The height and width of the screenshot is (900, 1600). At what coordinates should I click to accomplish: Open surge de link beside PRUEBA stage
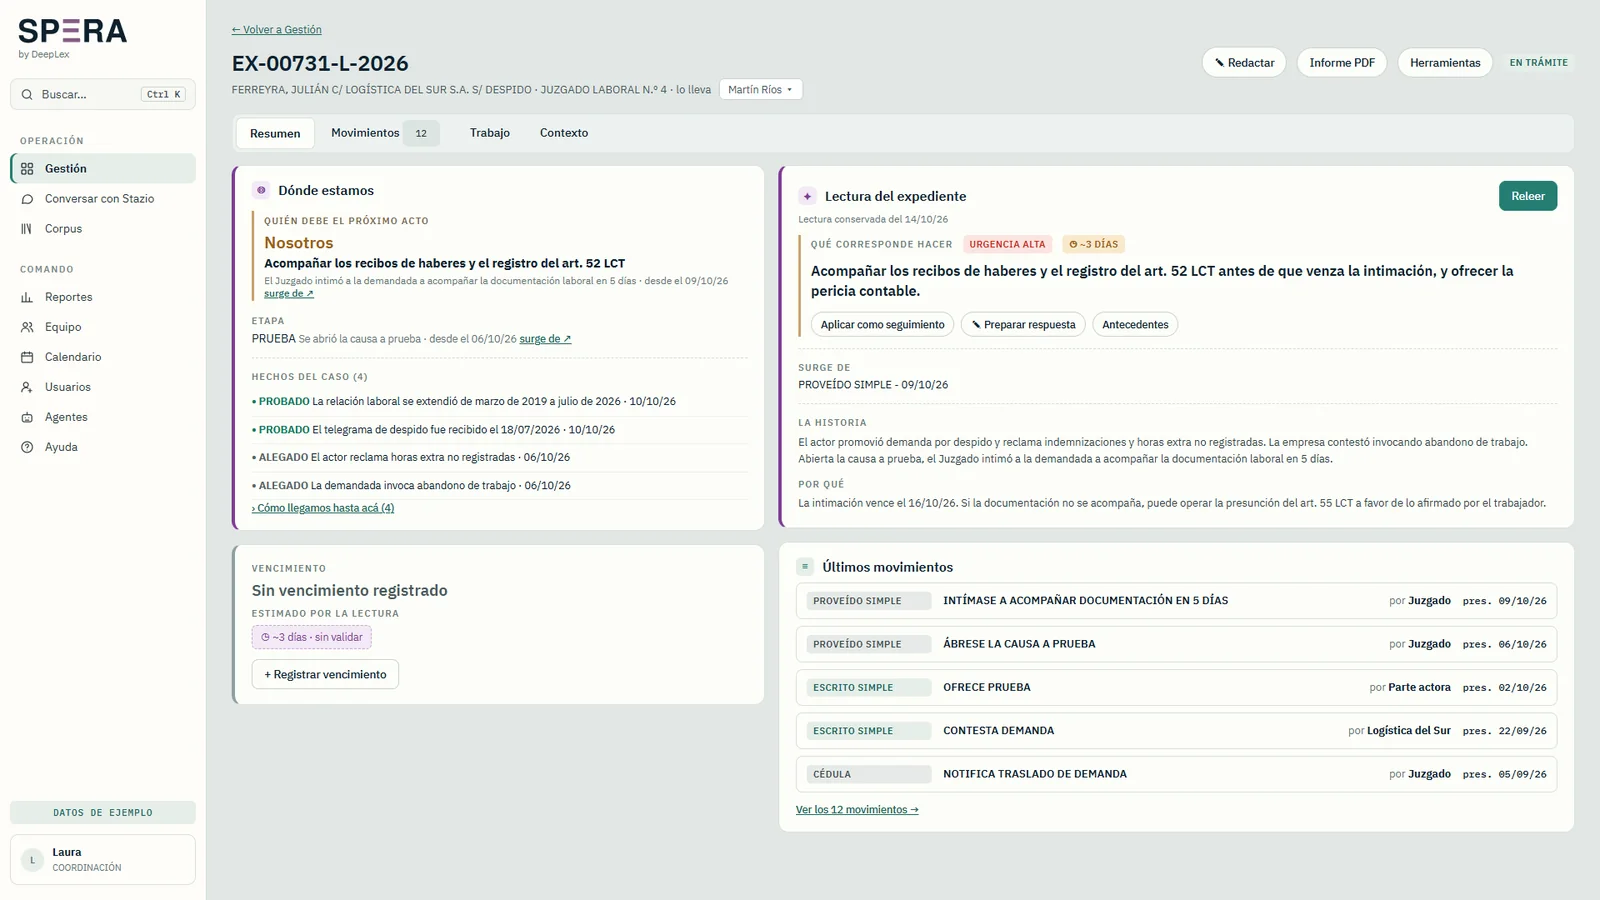pyautogui.click(x=545, y=339)
